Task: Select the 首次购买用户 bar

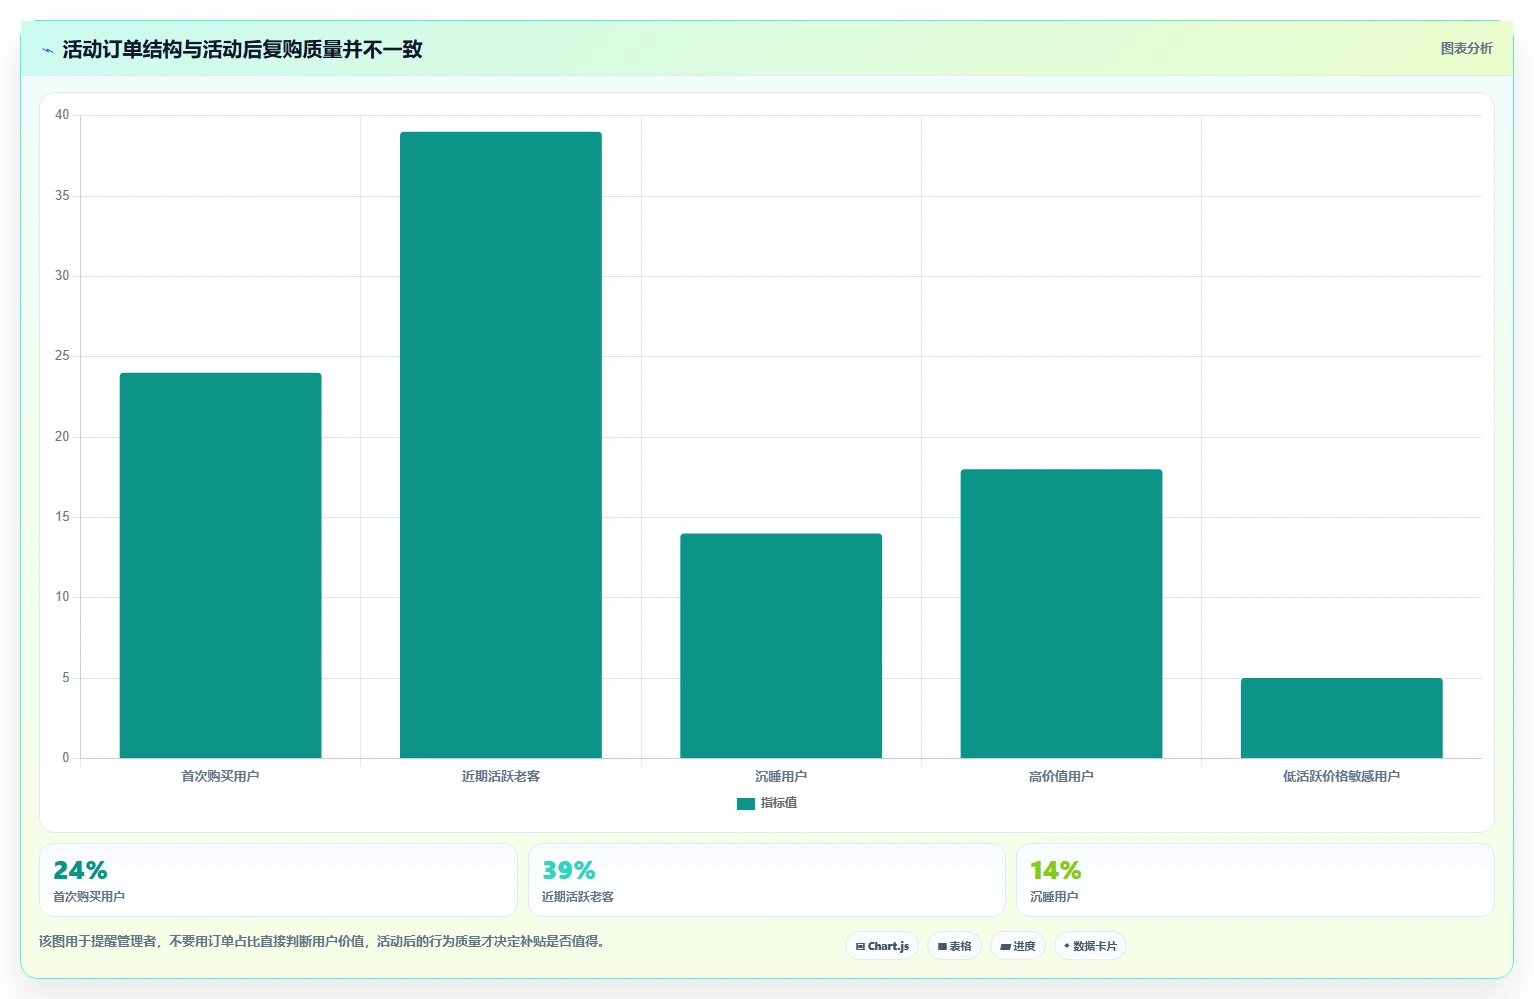Action: pos(220,565)
